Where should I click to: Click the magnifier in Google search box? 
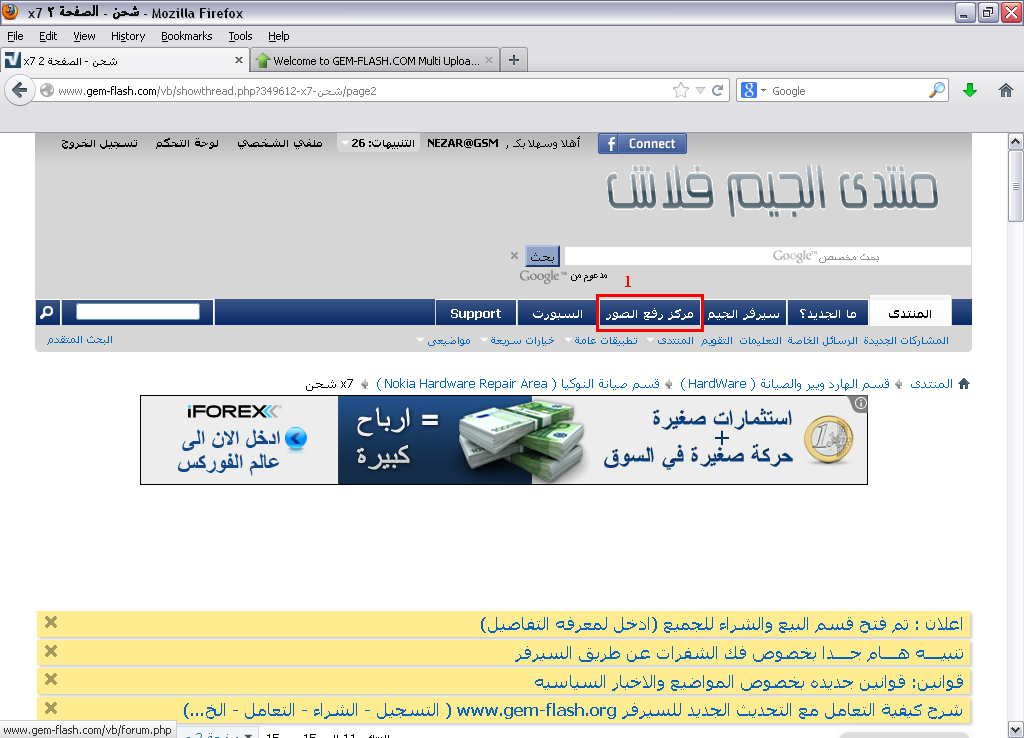[936, 90]
